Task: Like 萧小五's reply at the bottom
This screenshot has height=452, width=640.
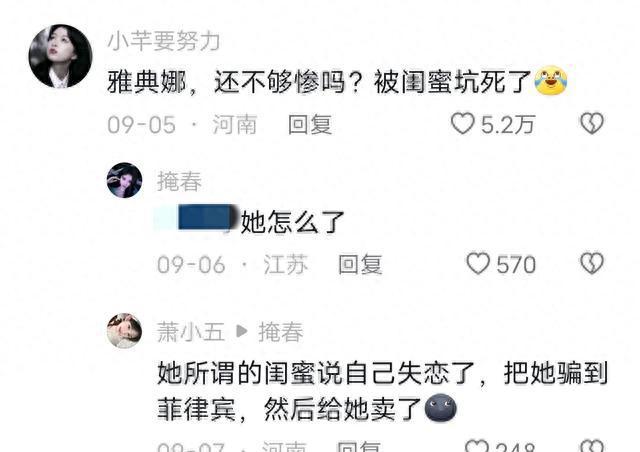Action: [477, 446]
